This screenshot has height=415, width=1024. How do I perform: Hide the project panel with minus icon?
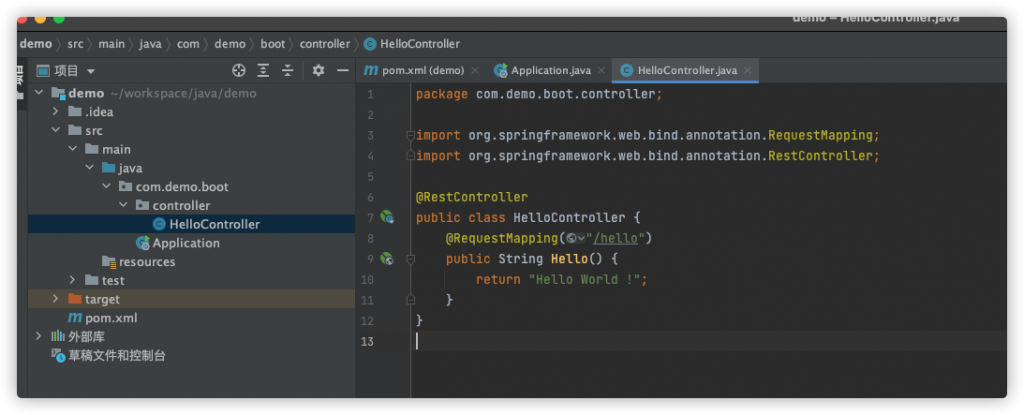pos(342,70)
